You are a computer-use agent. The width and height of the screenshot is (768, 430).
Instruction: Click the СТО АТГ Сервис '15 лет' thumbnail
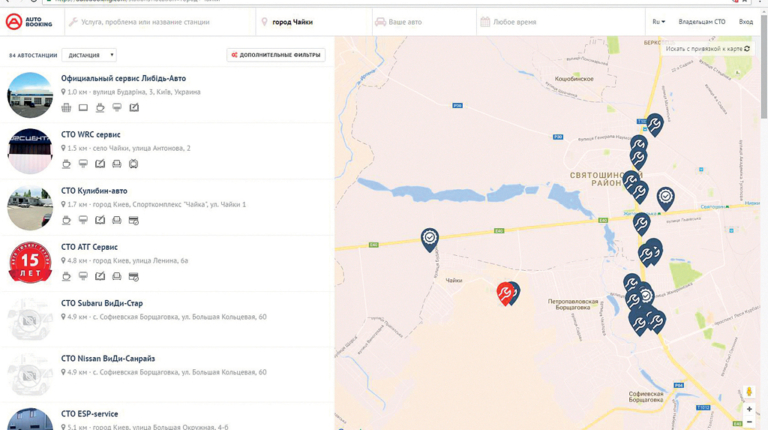coord(30,263)
